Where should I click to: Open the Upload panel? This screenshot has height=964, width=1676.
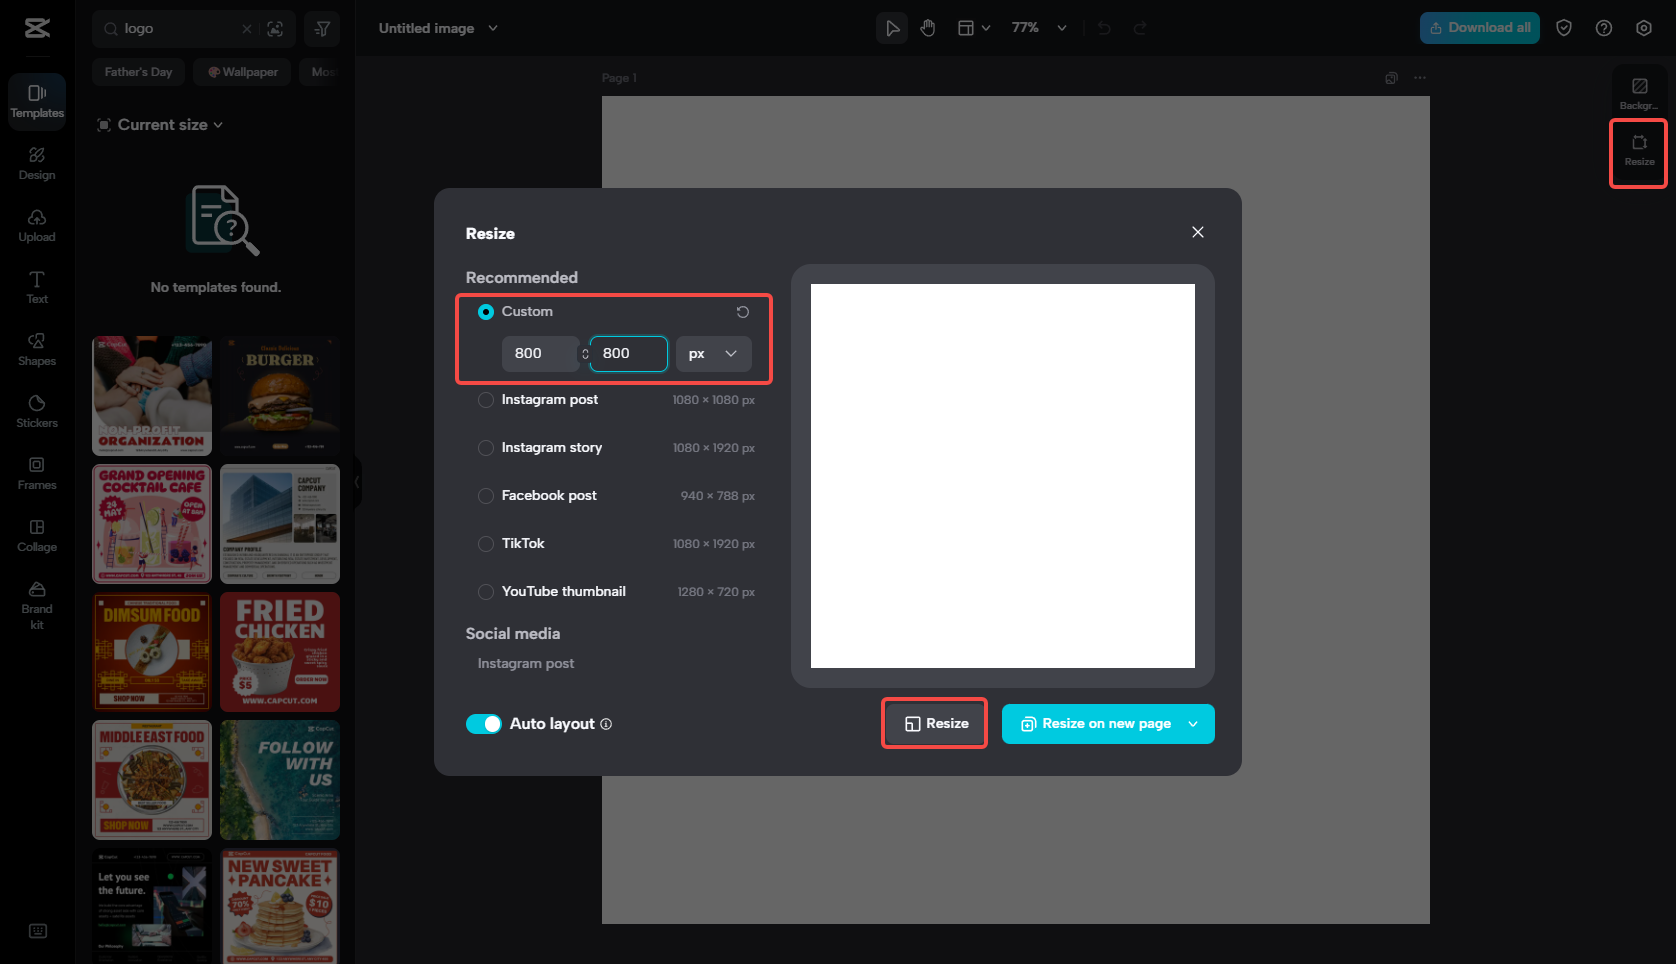[x=36, y=225]
